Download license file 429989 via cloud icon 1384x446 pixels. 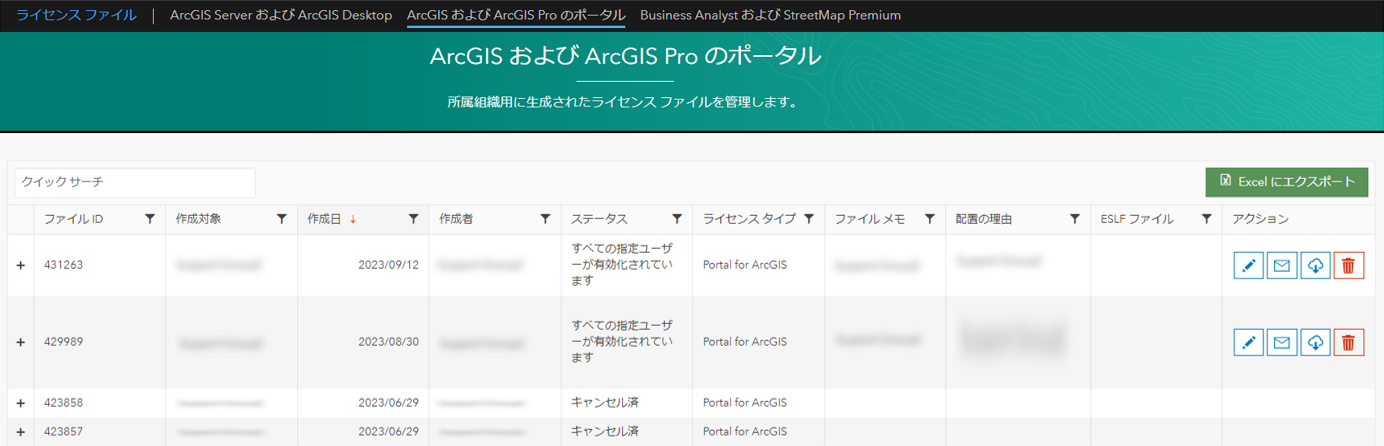[1315, 342]
